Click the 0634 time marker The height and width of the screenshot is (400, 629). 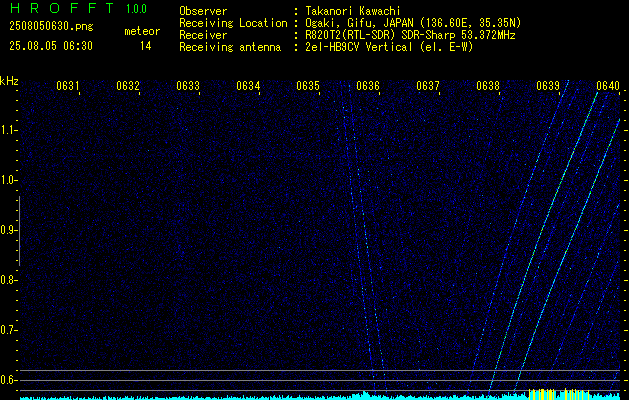[x=248, y=86]
